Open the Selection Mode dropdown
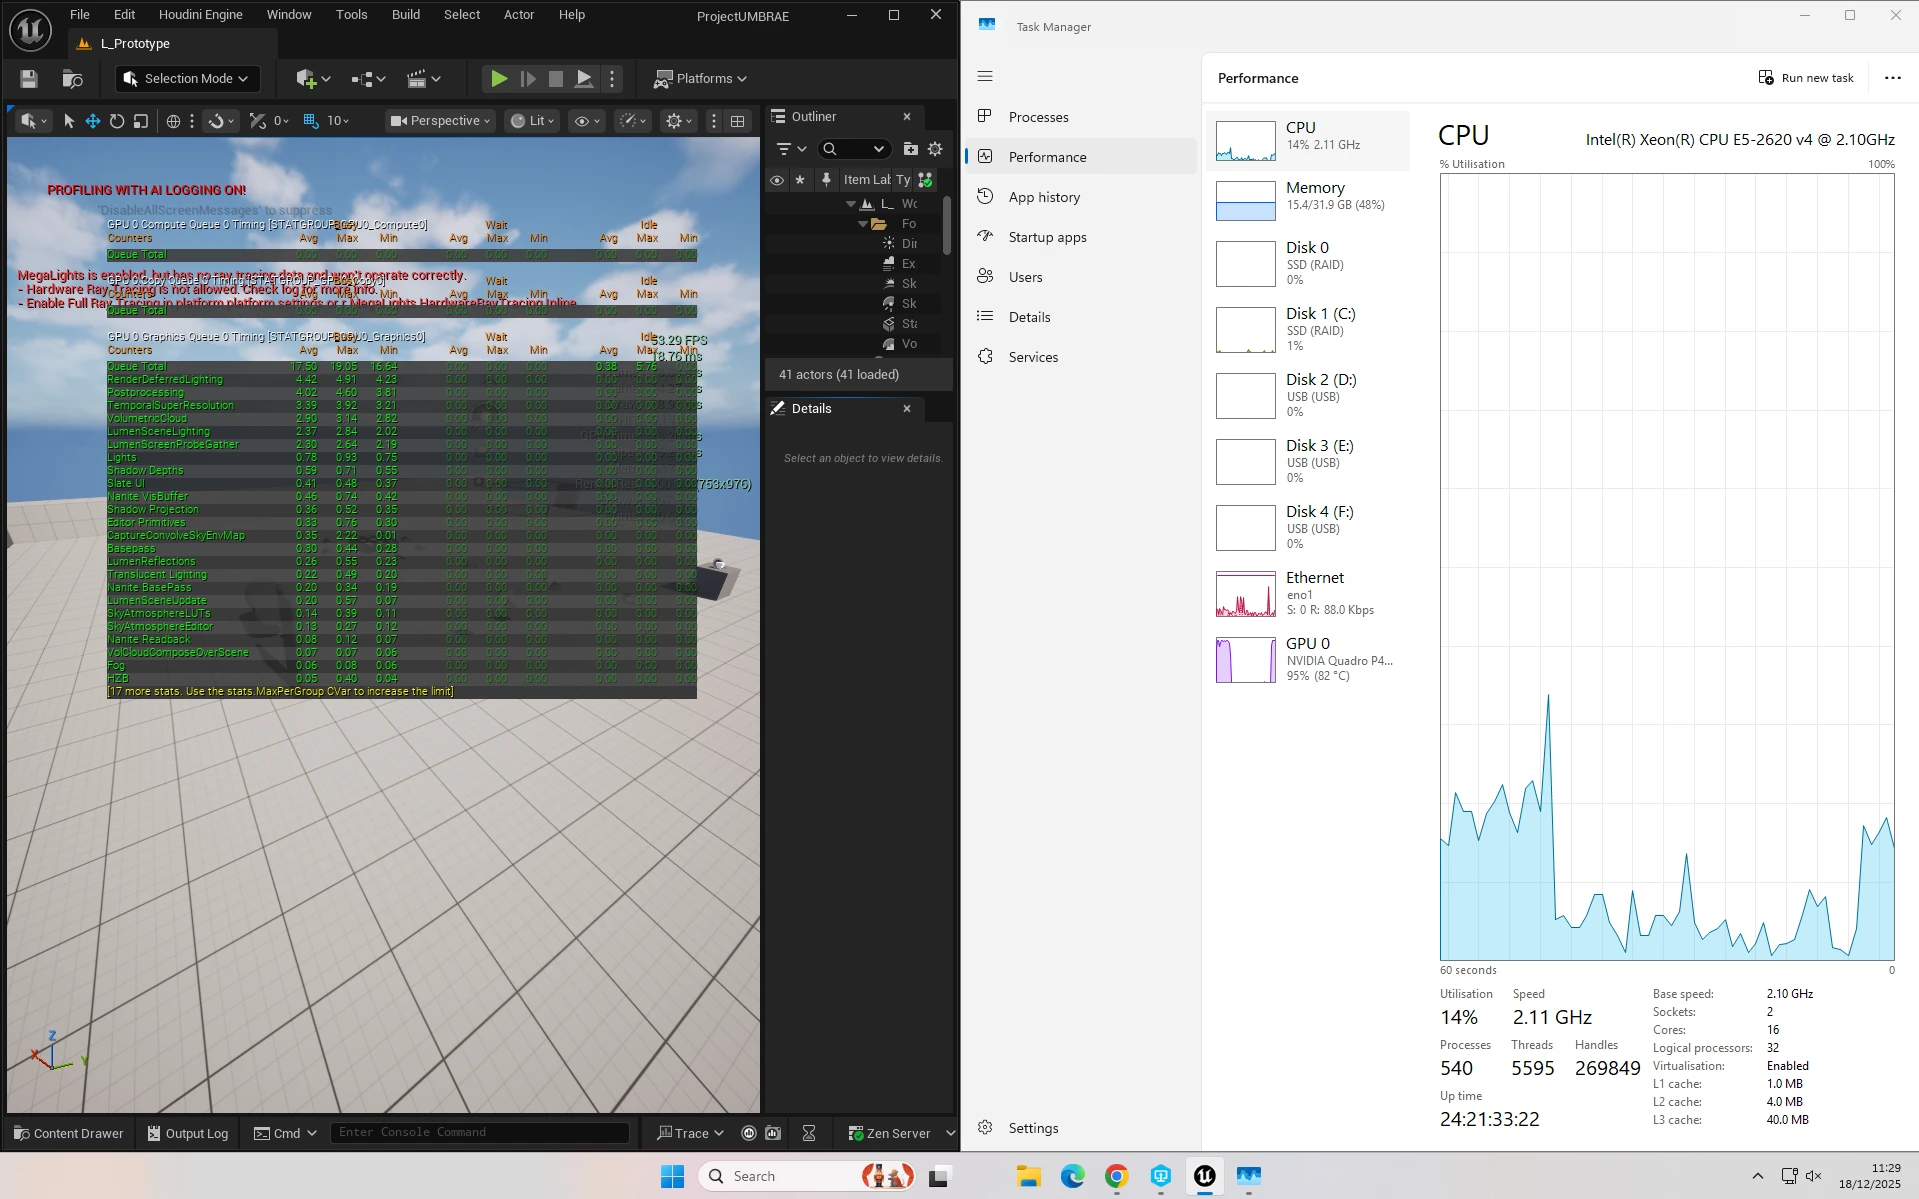This screenshot has width=1919, height=1199. click(188, 79)
